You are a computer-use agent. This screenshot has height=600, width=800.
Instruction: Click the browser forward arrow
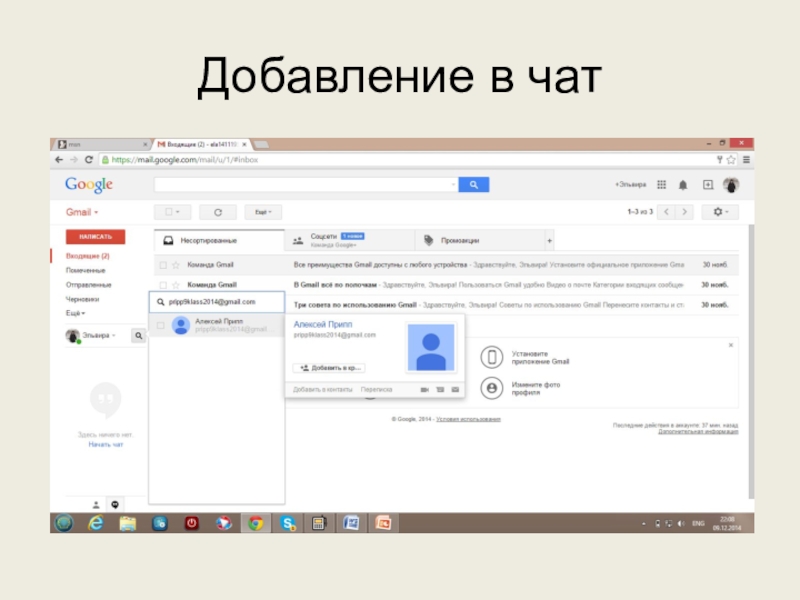tap(74, 160)
